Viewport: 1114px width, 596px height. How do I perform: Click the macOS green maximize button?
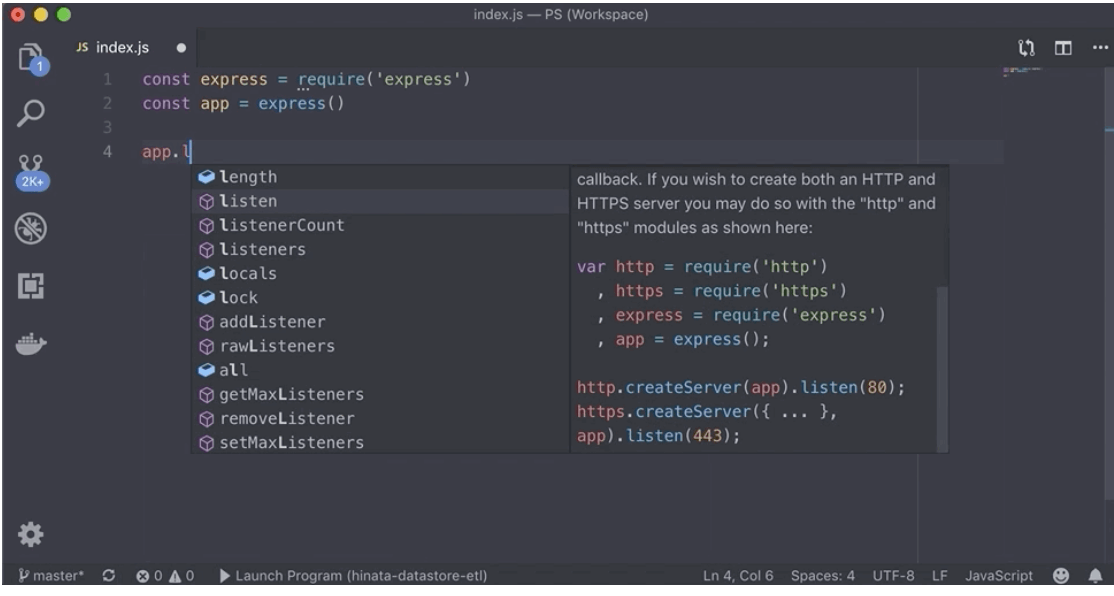tap(64, 14)
